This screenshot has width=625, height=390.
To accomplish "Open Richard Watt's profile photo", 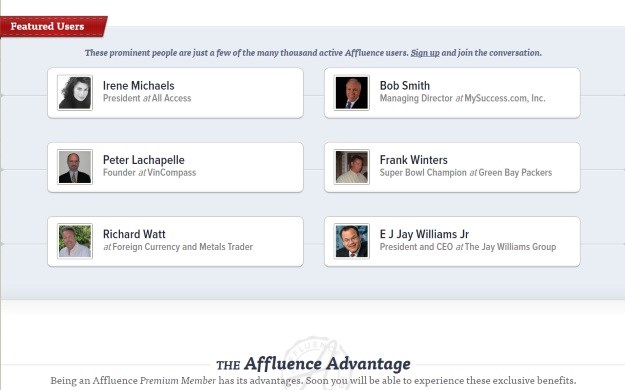I will (x=75, y=241).
